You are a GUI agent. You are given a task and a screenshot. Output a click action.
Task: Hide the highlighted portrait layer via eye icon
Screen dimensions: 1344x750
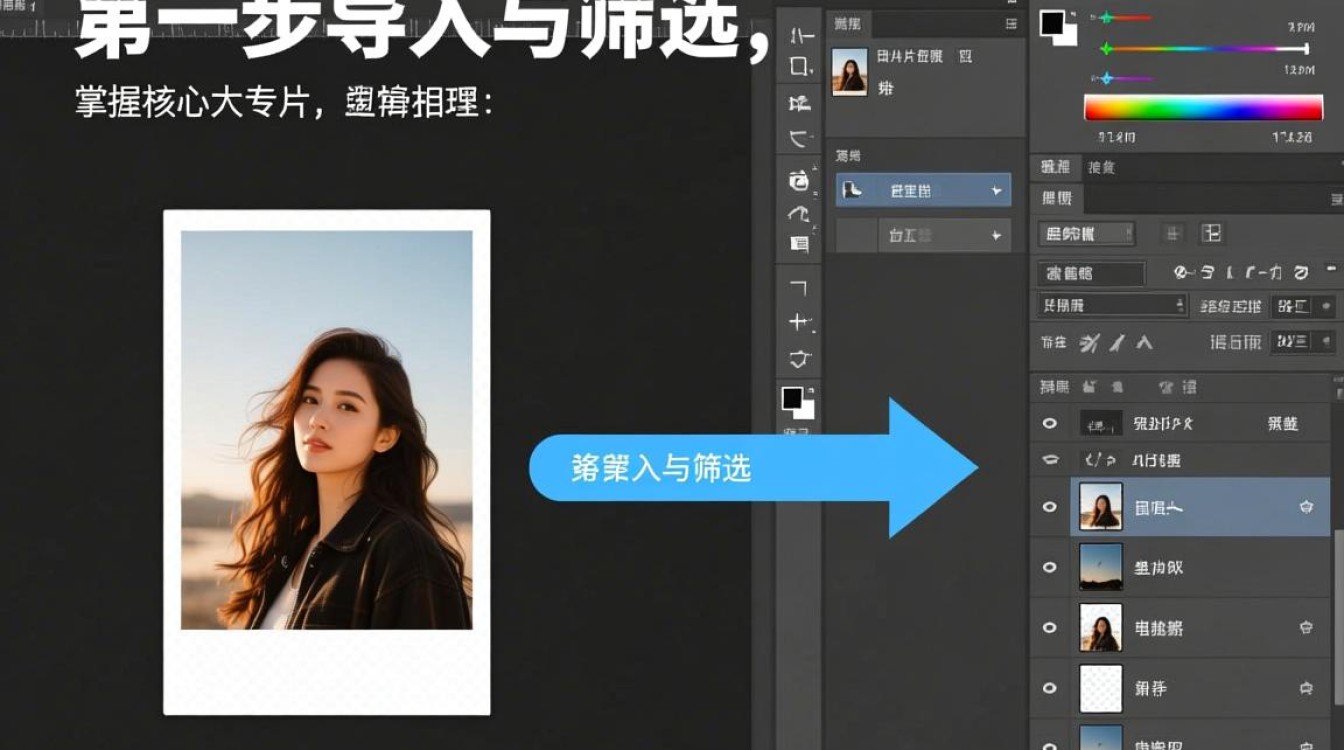click(1049, 507)
